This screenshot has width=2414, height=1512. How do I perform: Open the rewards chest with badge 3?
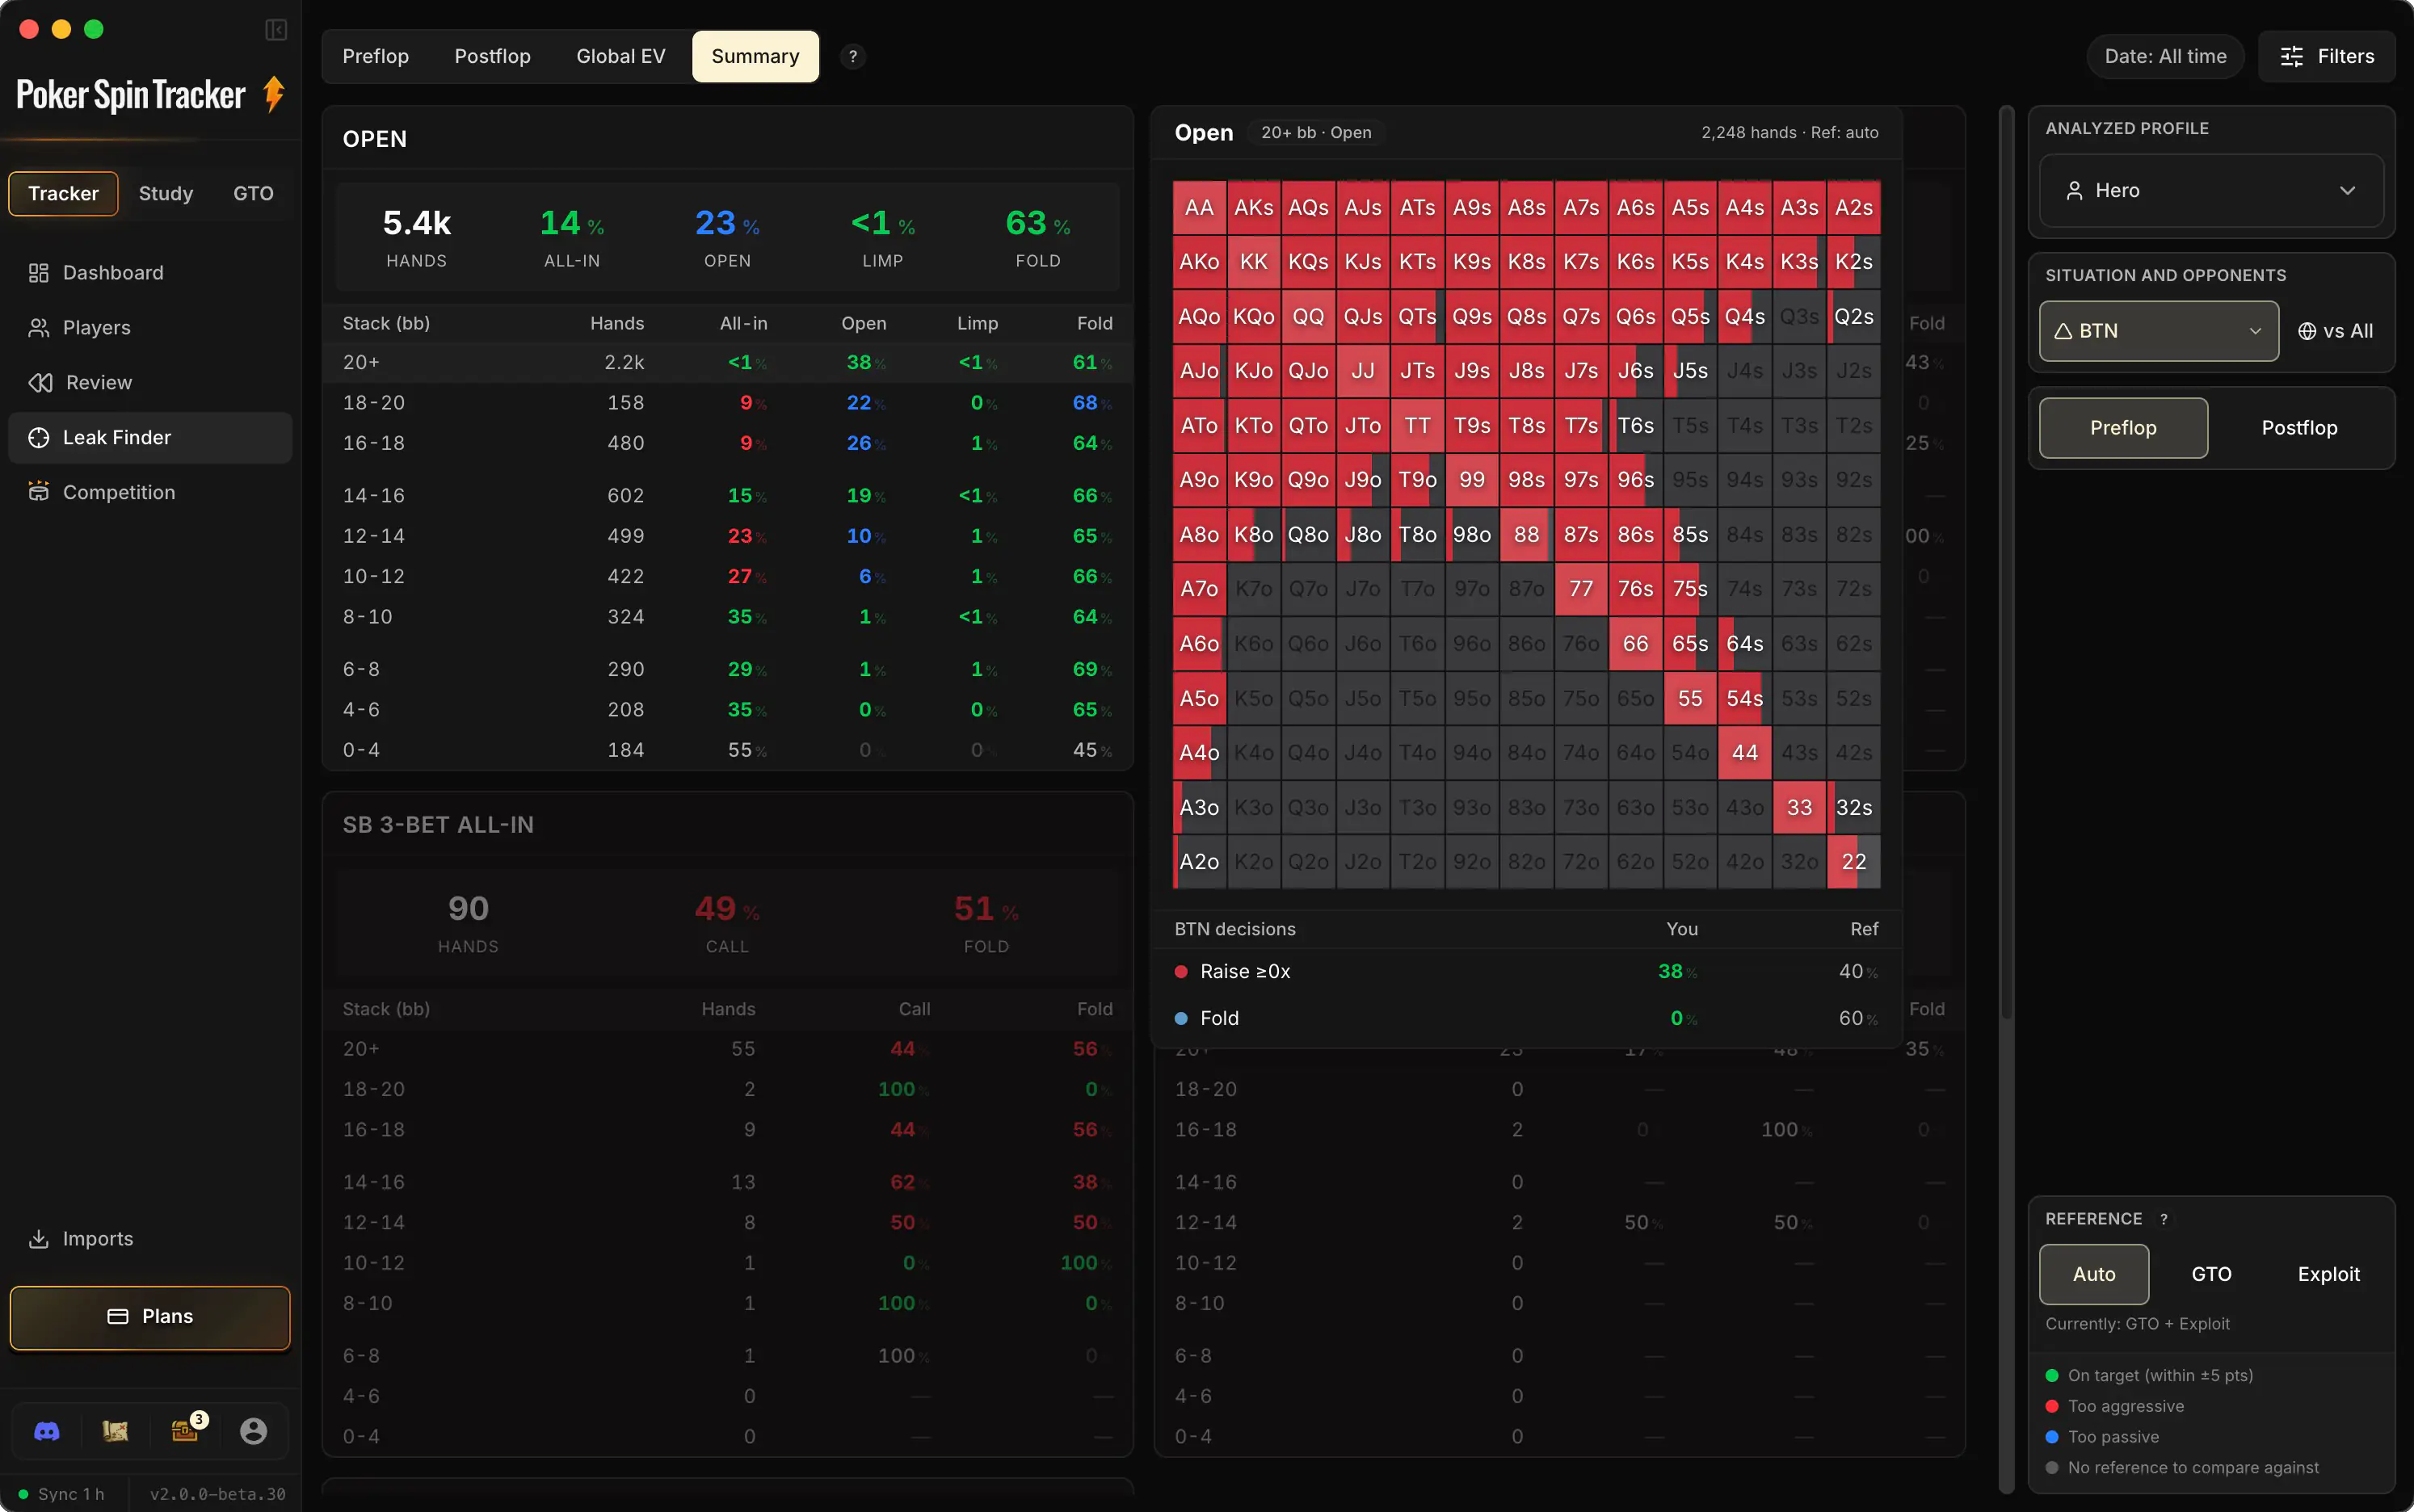tap(185, 1430)
